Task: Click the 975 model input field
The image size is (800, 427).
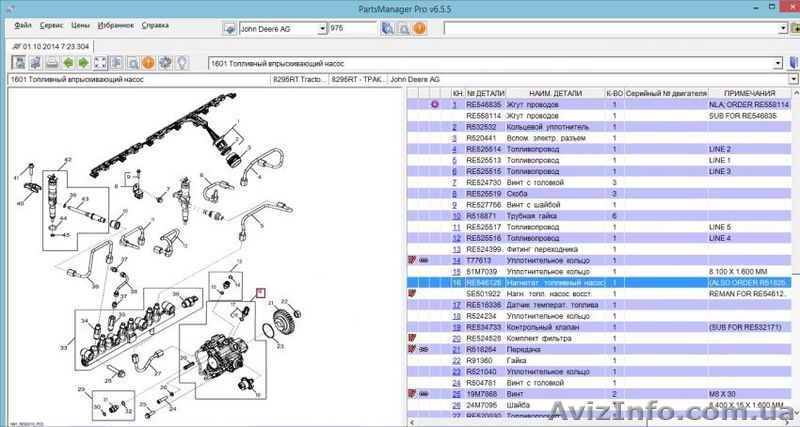Action: 350,29
